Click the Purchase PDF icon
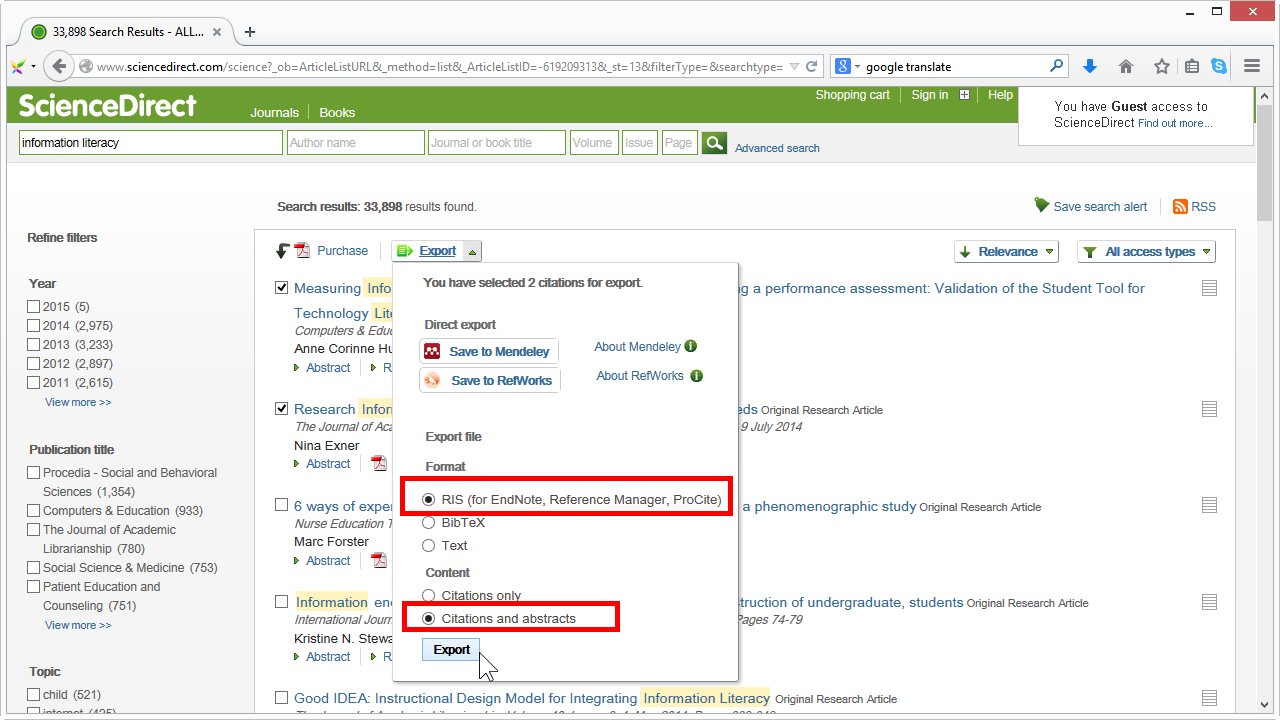1280x720 pixels. pyautogui.click(x=302, y=251)
